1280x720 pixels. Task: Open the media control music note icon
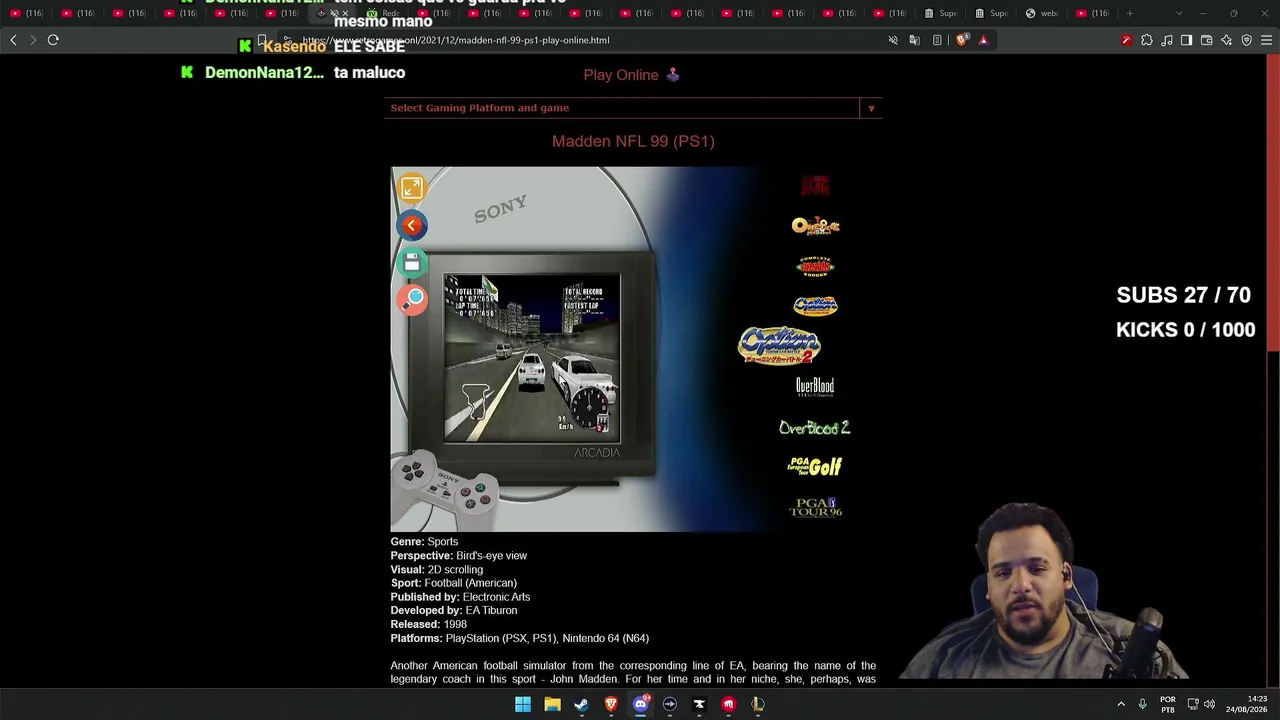[x=1167, y=40]
